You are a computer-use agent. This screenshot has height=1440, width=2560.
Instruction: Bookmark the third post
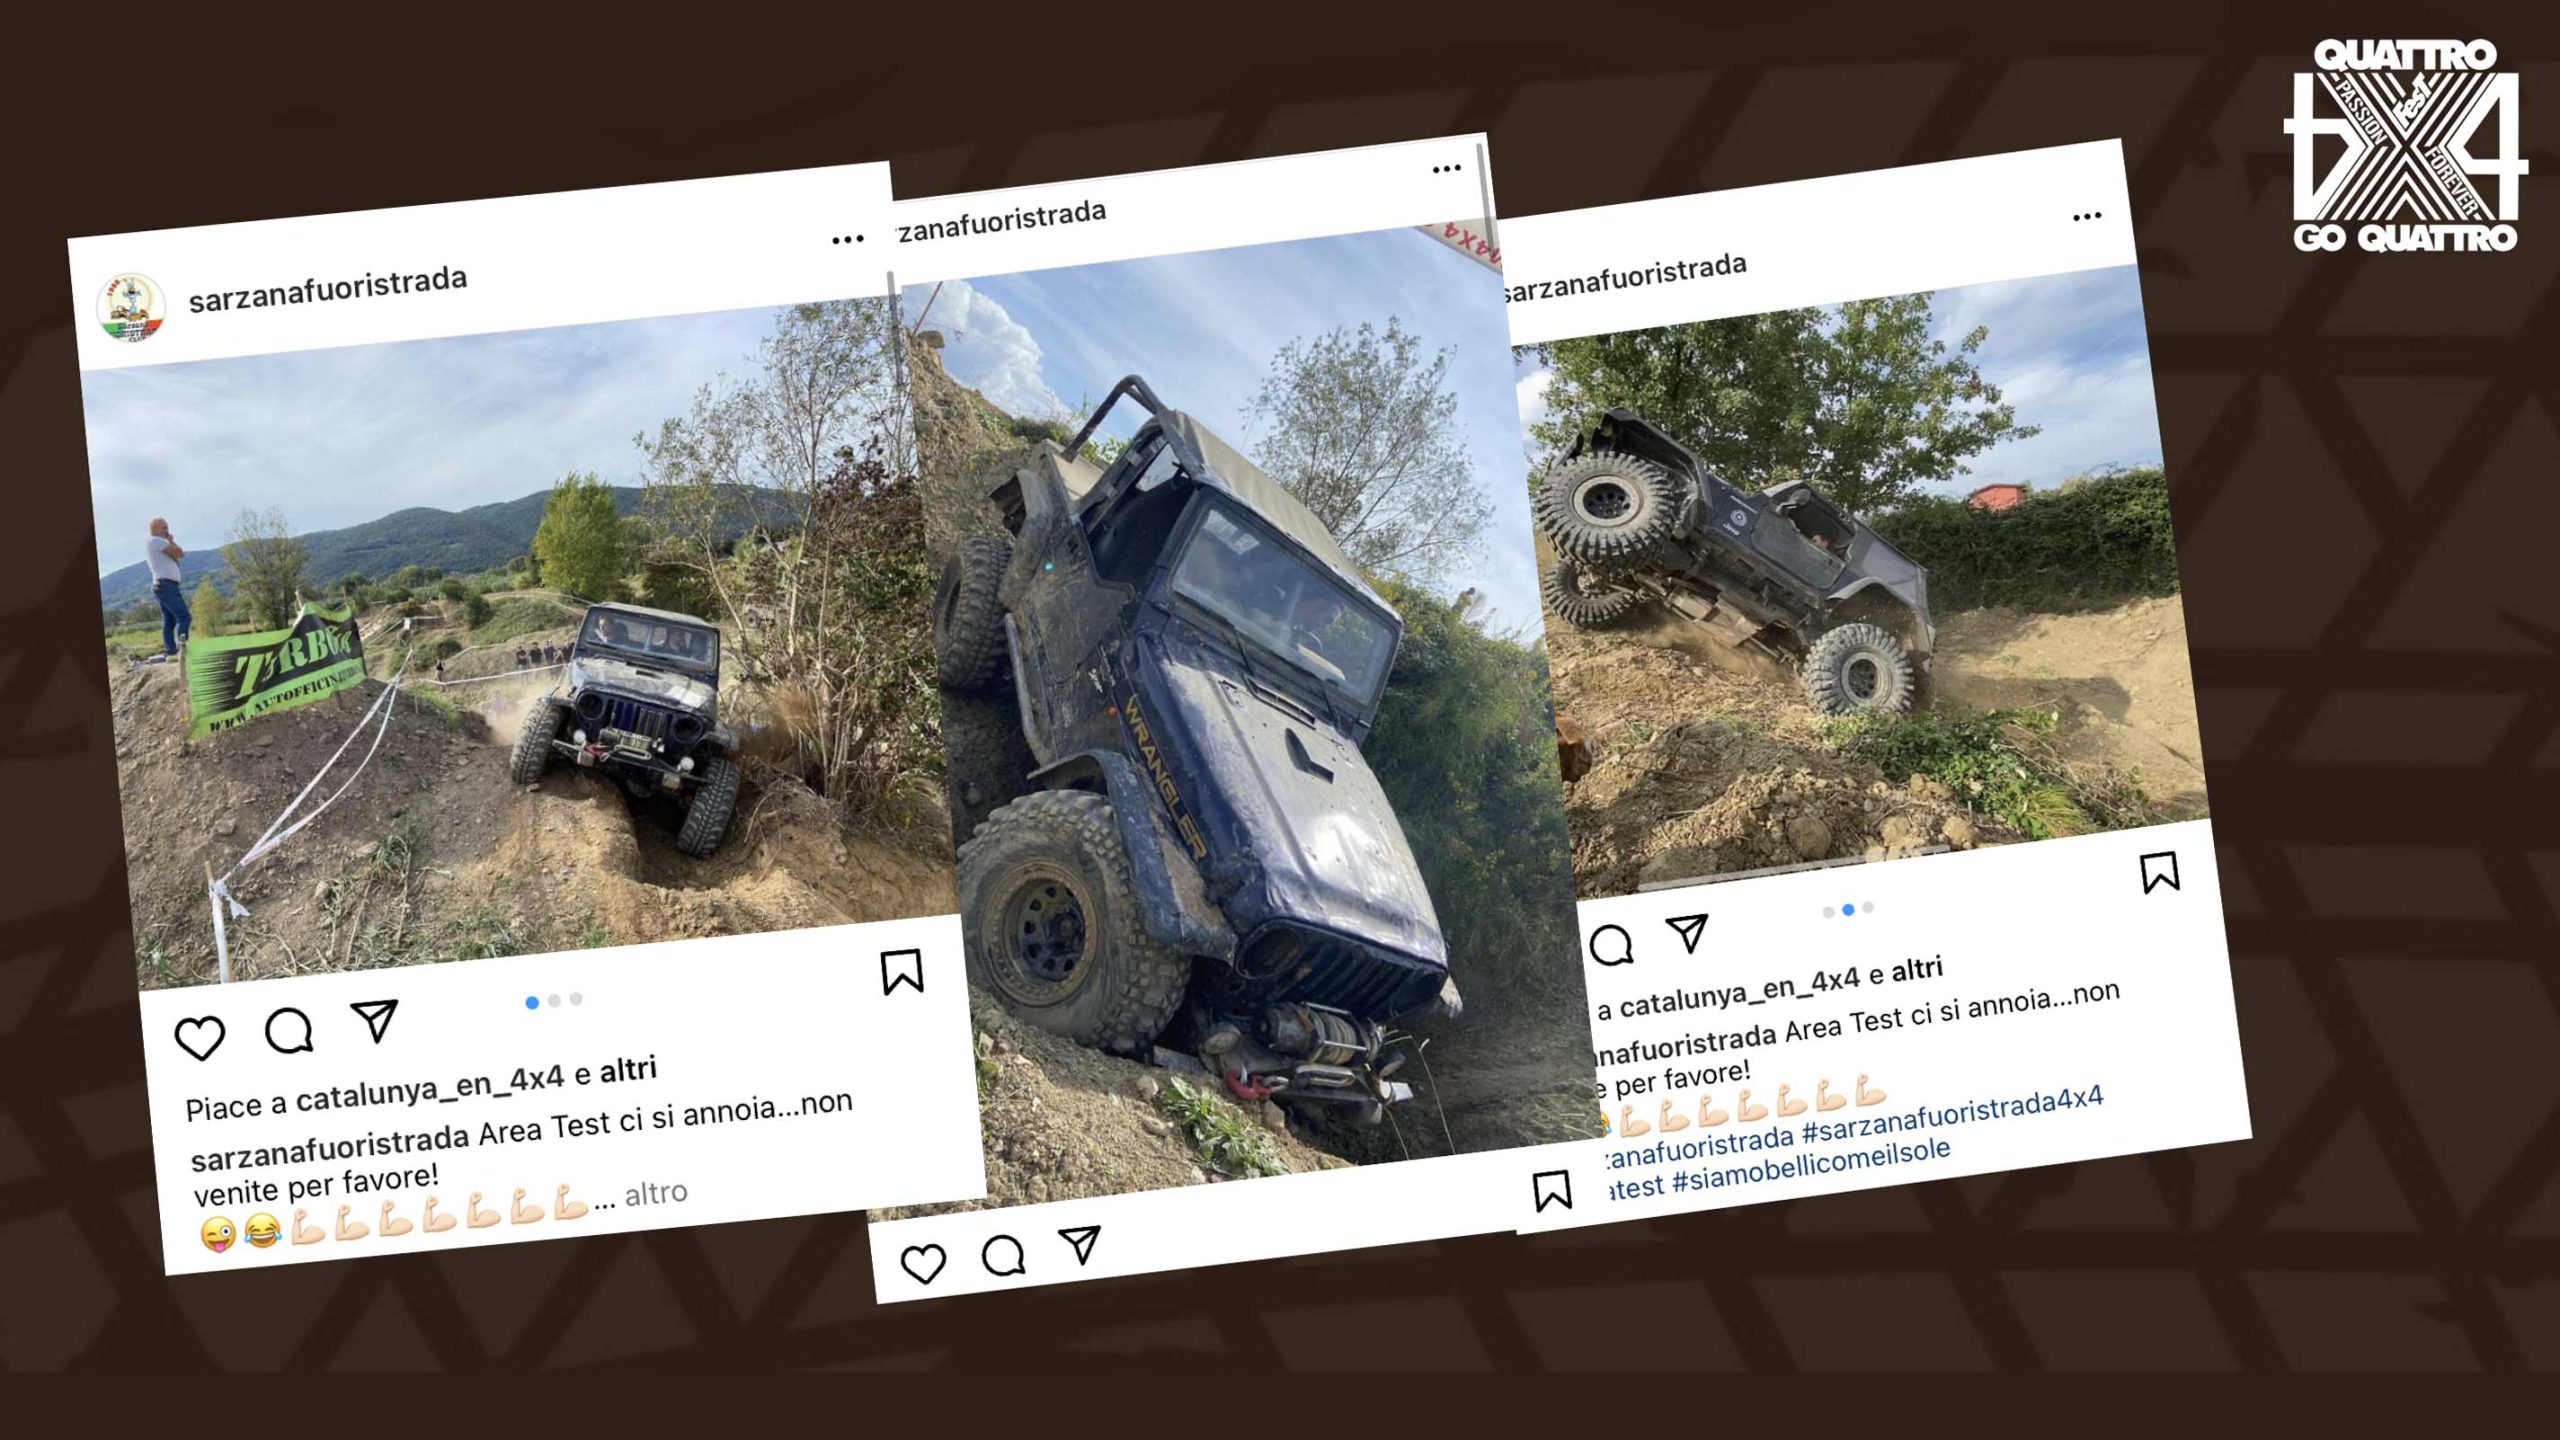pos(2160,872)
